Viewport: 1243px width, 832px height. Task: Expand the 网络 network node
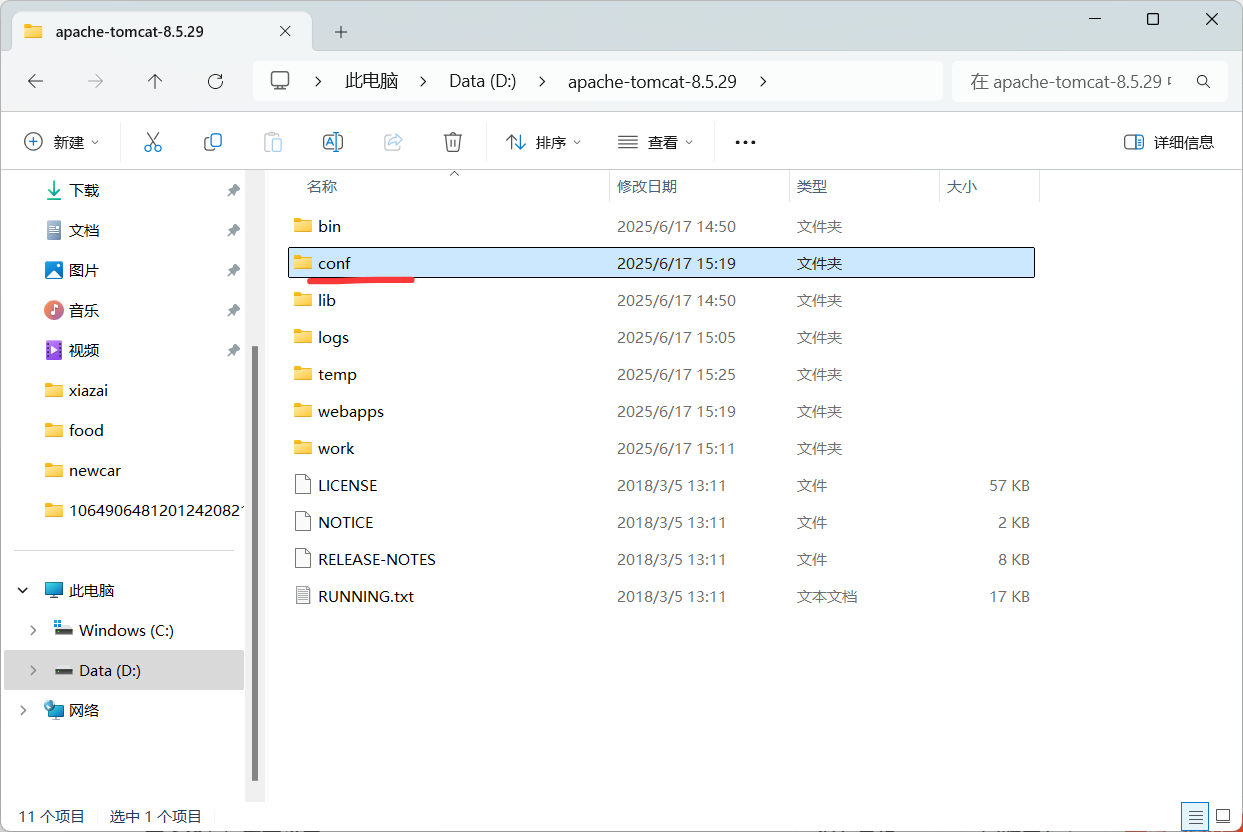[23, 710]
